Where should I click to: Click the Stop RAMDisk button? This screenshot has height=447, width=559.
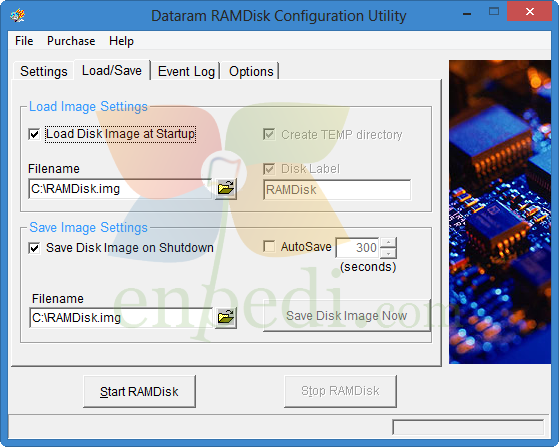tap(340, 391)
